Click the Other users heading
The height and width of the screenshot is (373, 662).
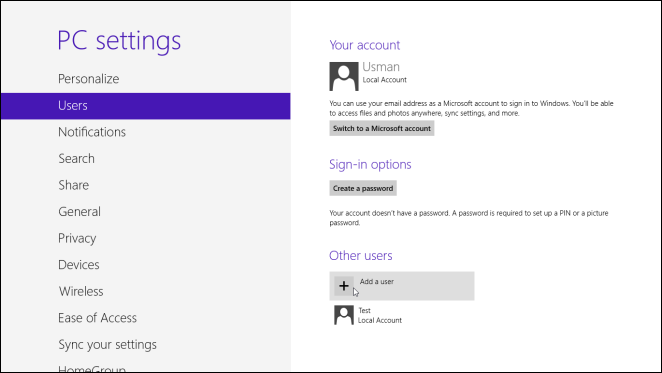(x=361, y=256)
